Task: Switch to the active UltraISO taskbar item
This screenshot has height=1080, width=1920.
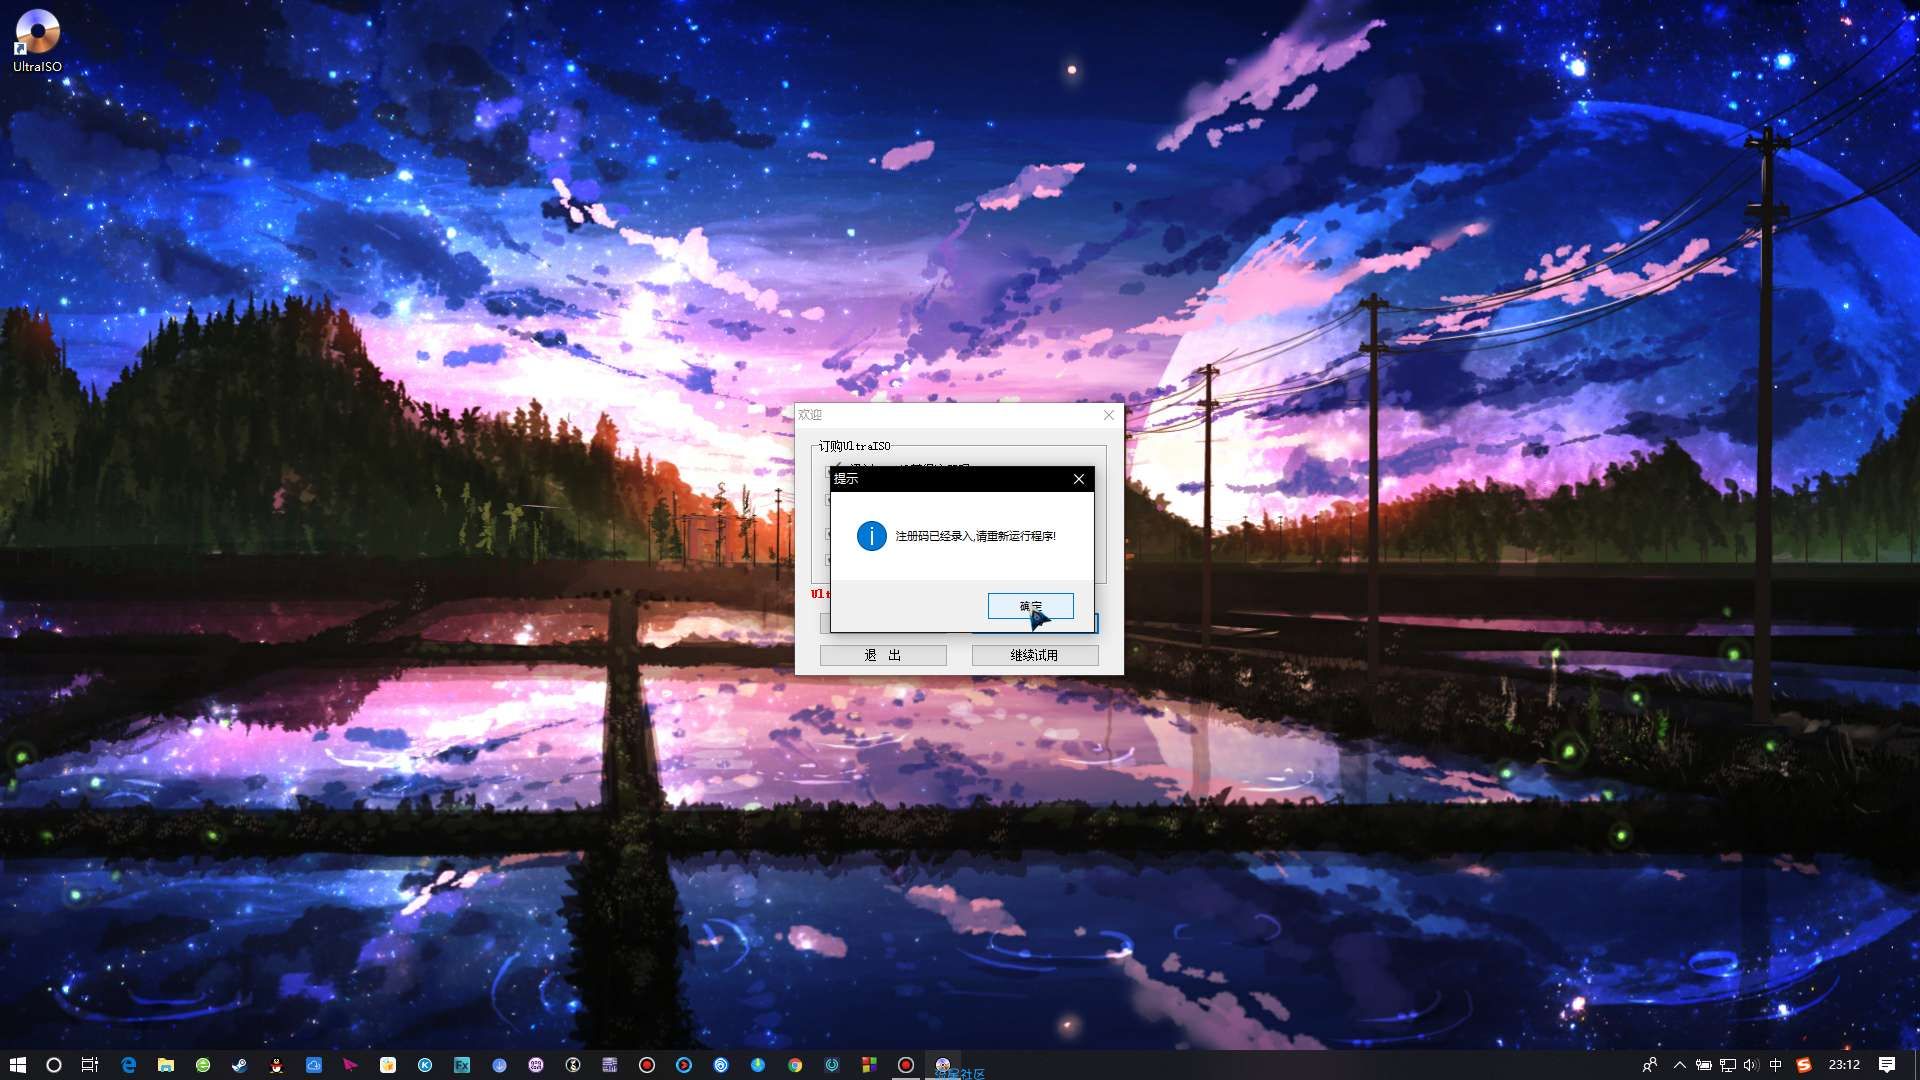Action: [x=943, y=1065]
